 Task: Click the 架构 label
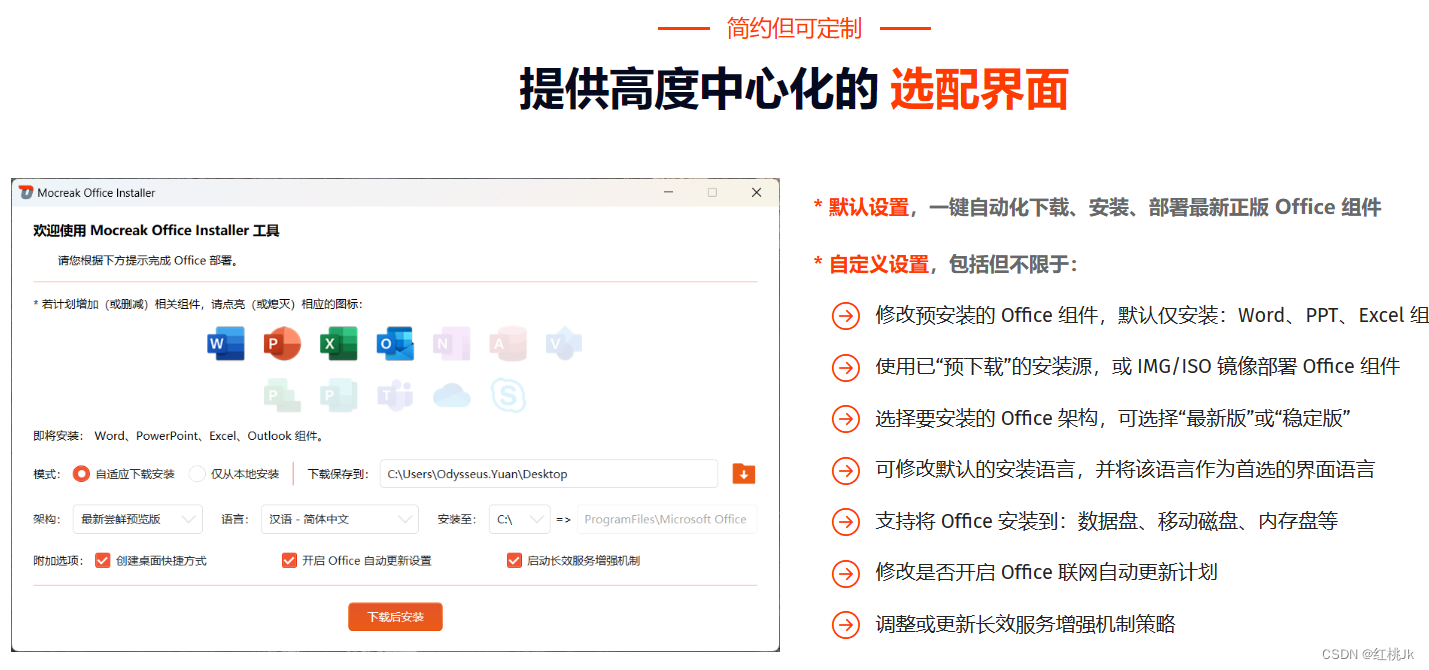pos(47,519)
